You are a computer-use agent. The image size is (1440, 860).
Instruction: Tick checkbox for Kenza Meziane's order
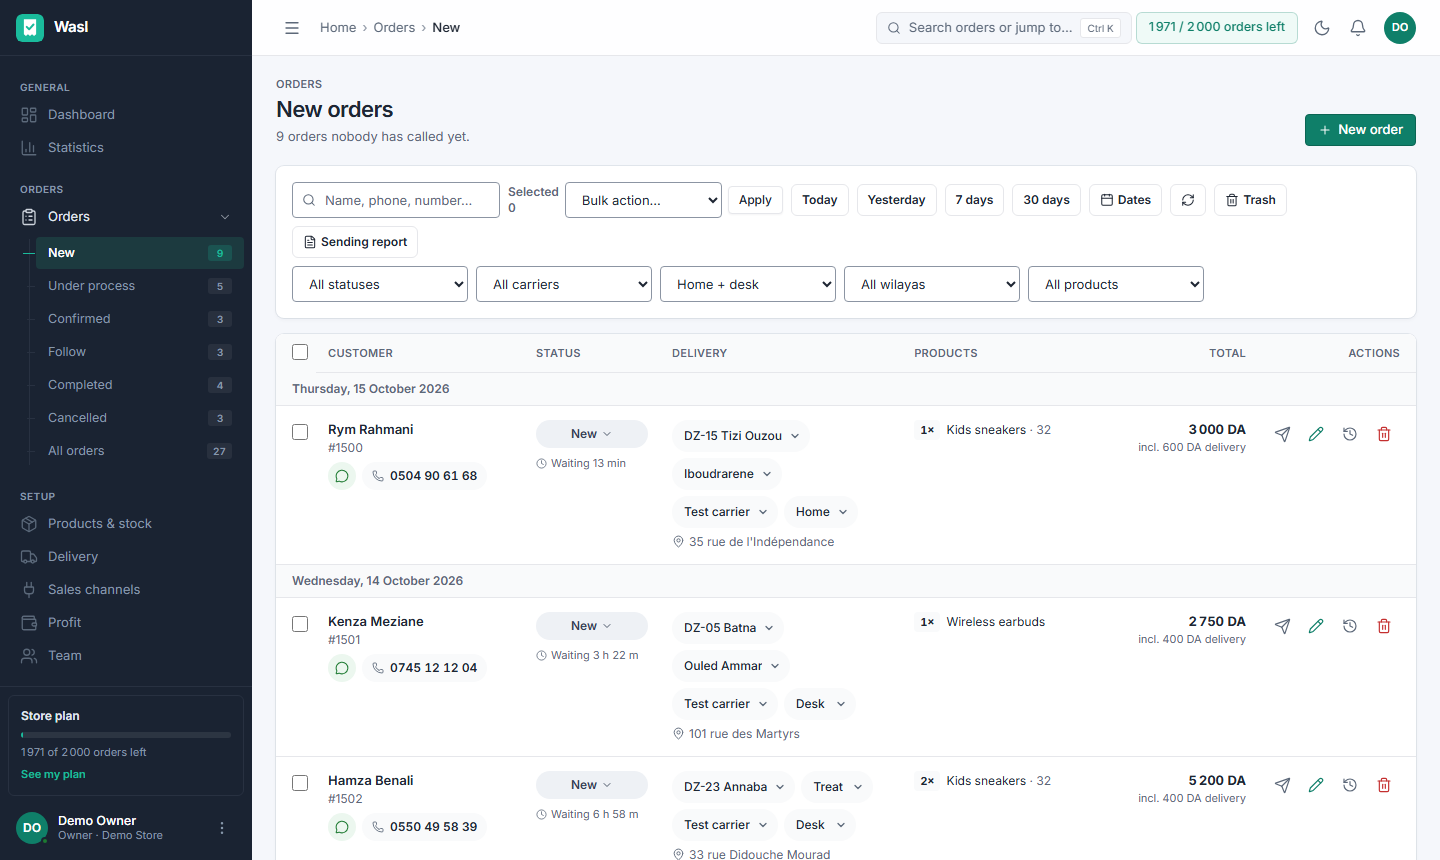[x=300, y=624]
